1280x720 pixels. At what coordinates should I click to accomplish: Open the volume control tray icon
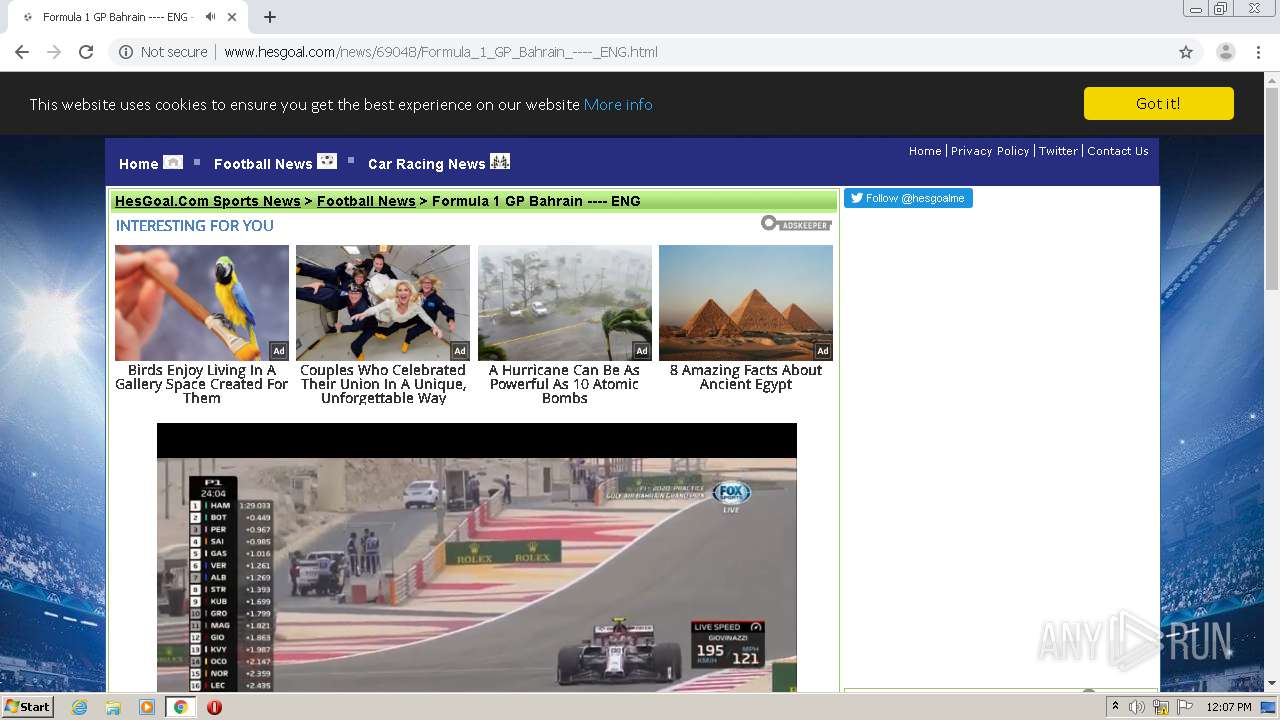point(1137,707)
